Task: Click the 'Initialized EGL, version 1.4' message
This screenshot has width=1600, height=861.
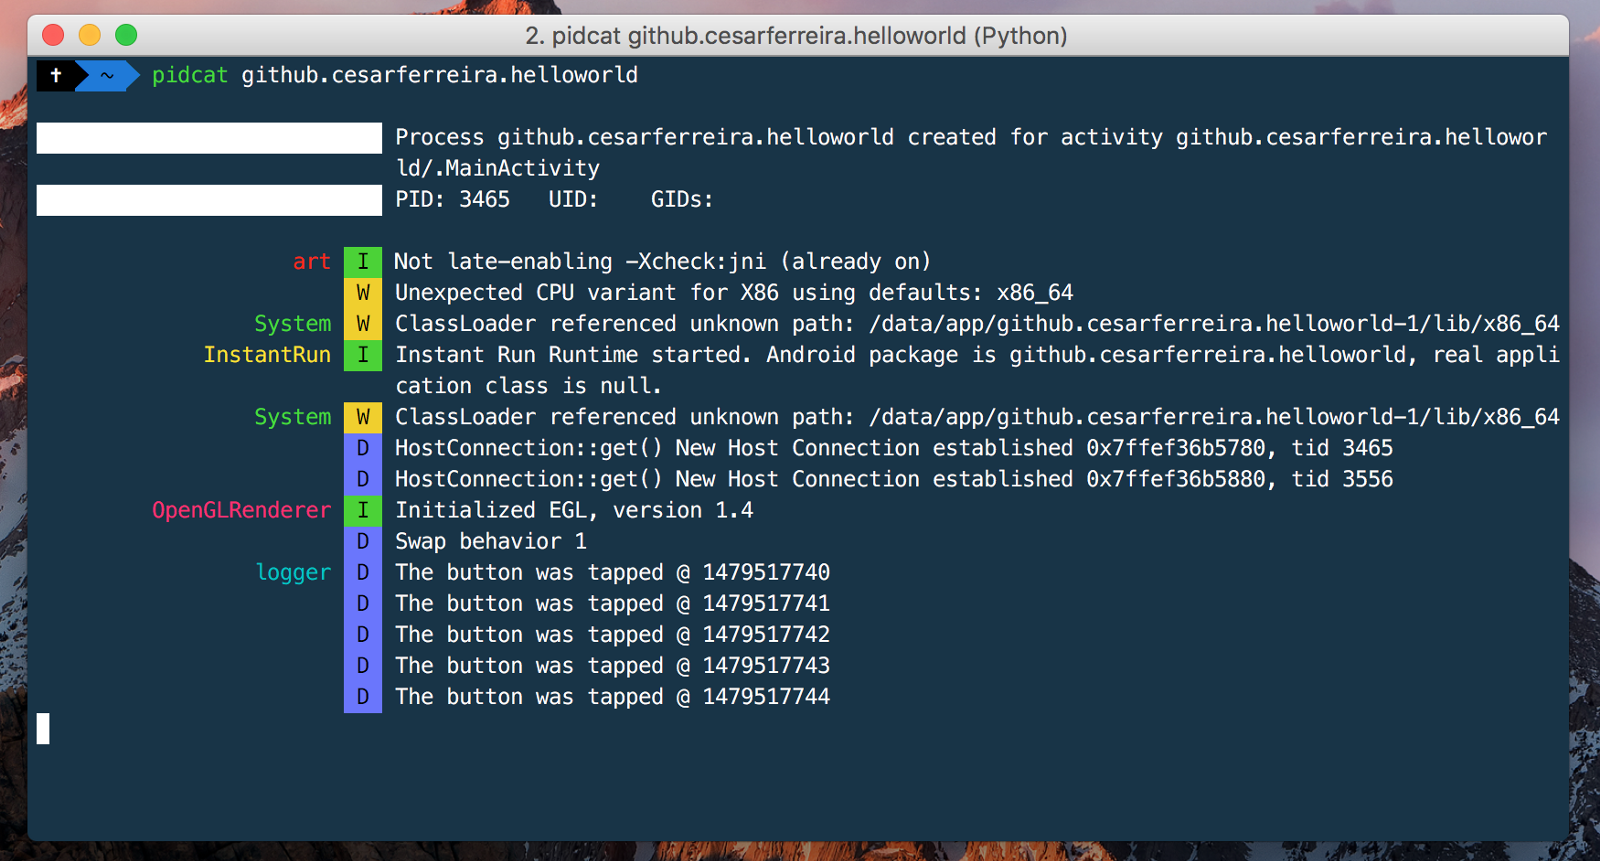Action: (574, 510)
